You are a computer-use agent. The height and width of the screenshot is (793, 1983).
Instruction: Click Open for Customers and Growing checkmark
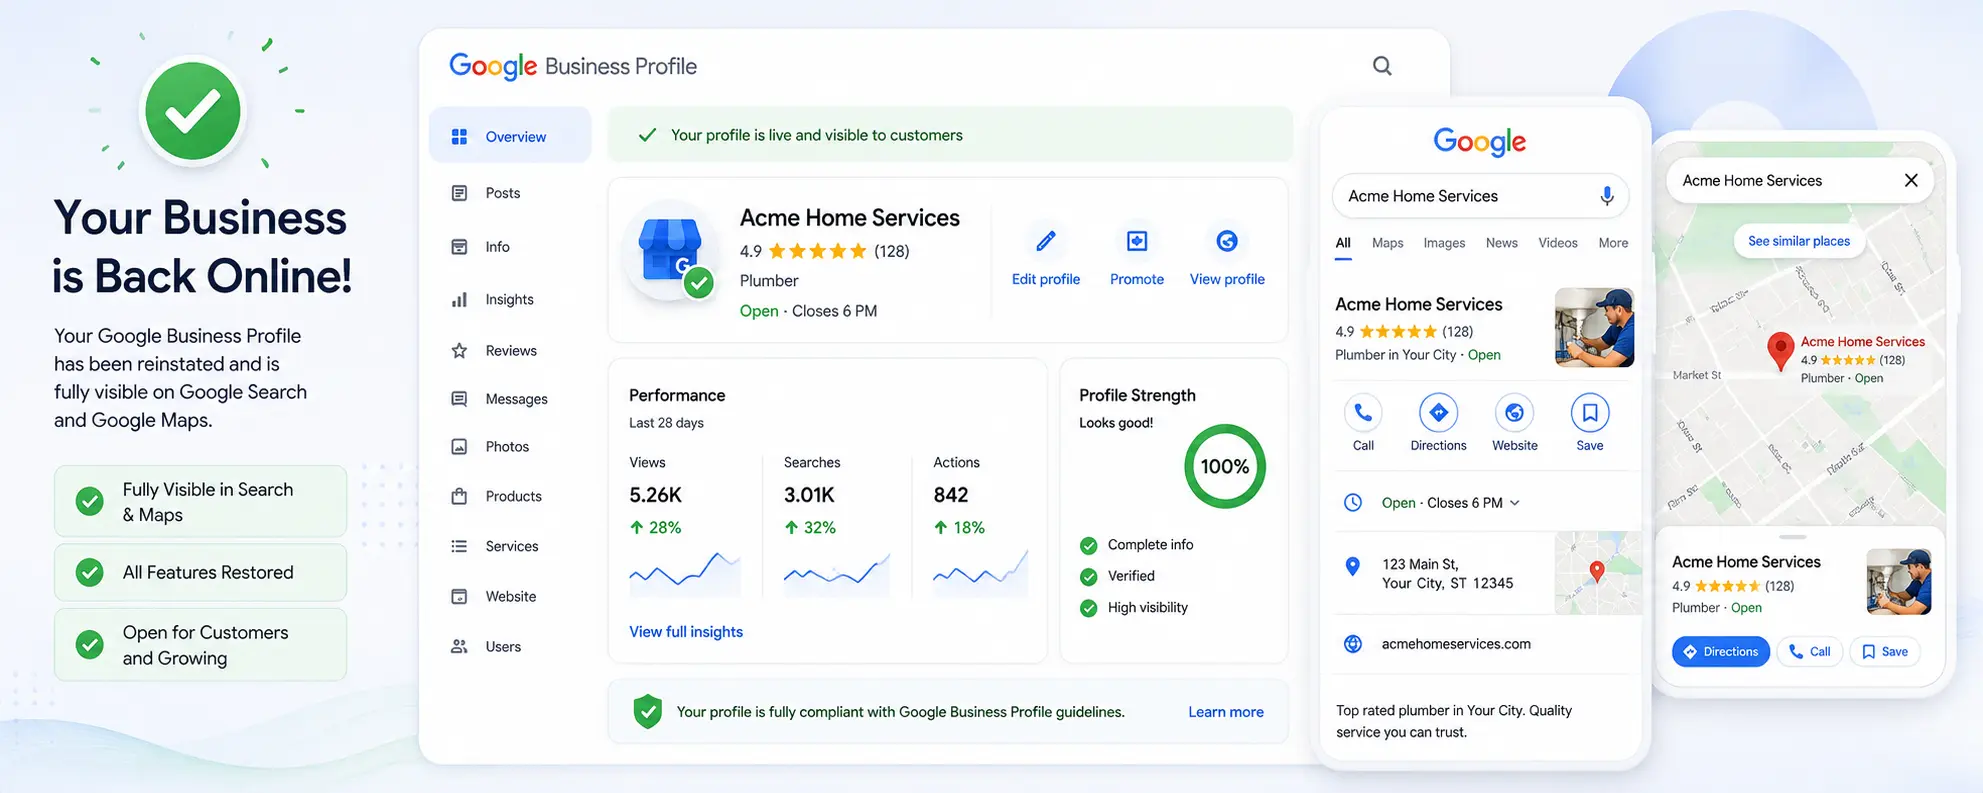[90, 645]
